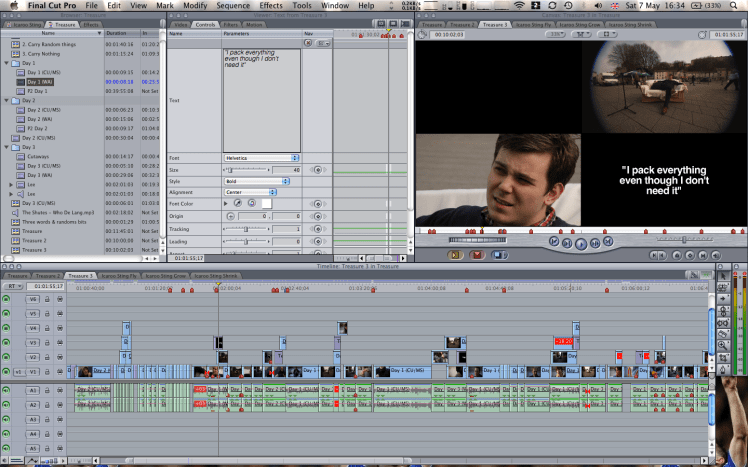
Task: Open the Font dropdown showing Helvetica
Action: [262, 158]
